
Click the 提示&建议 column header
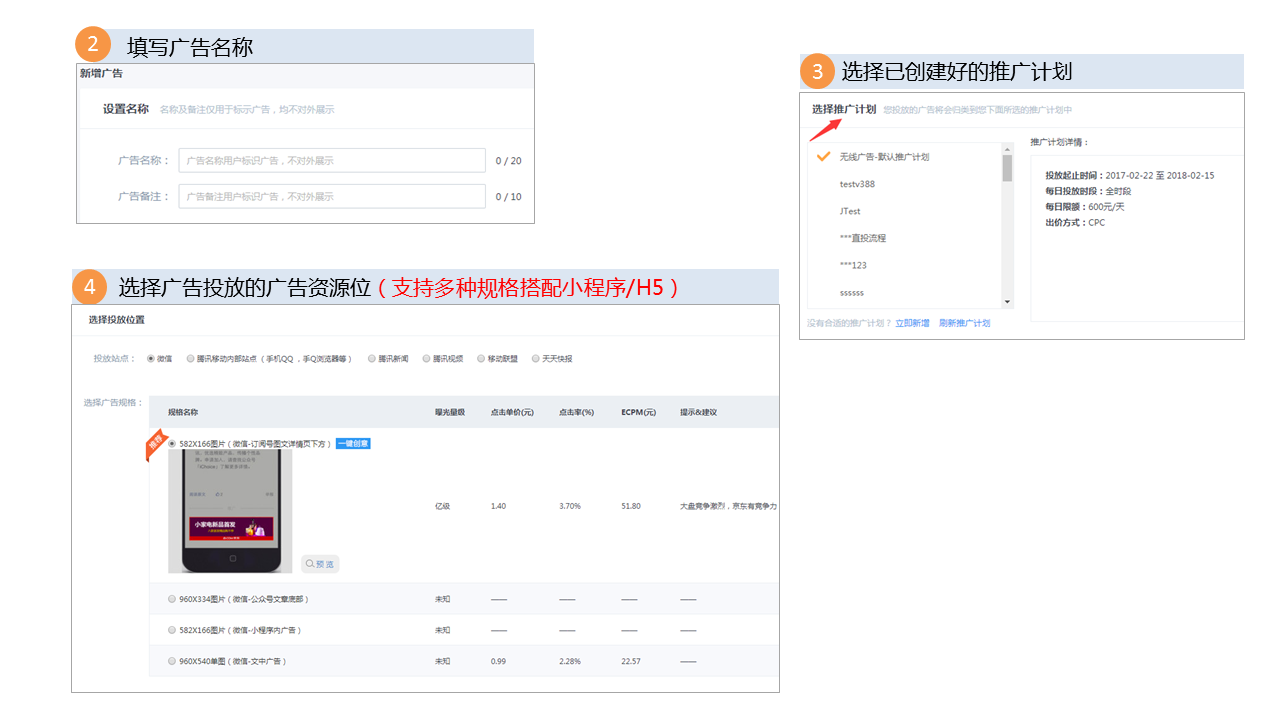[x=698, y=412]
